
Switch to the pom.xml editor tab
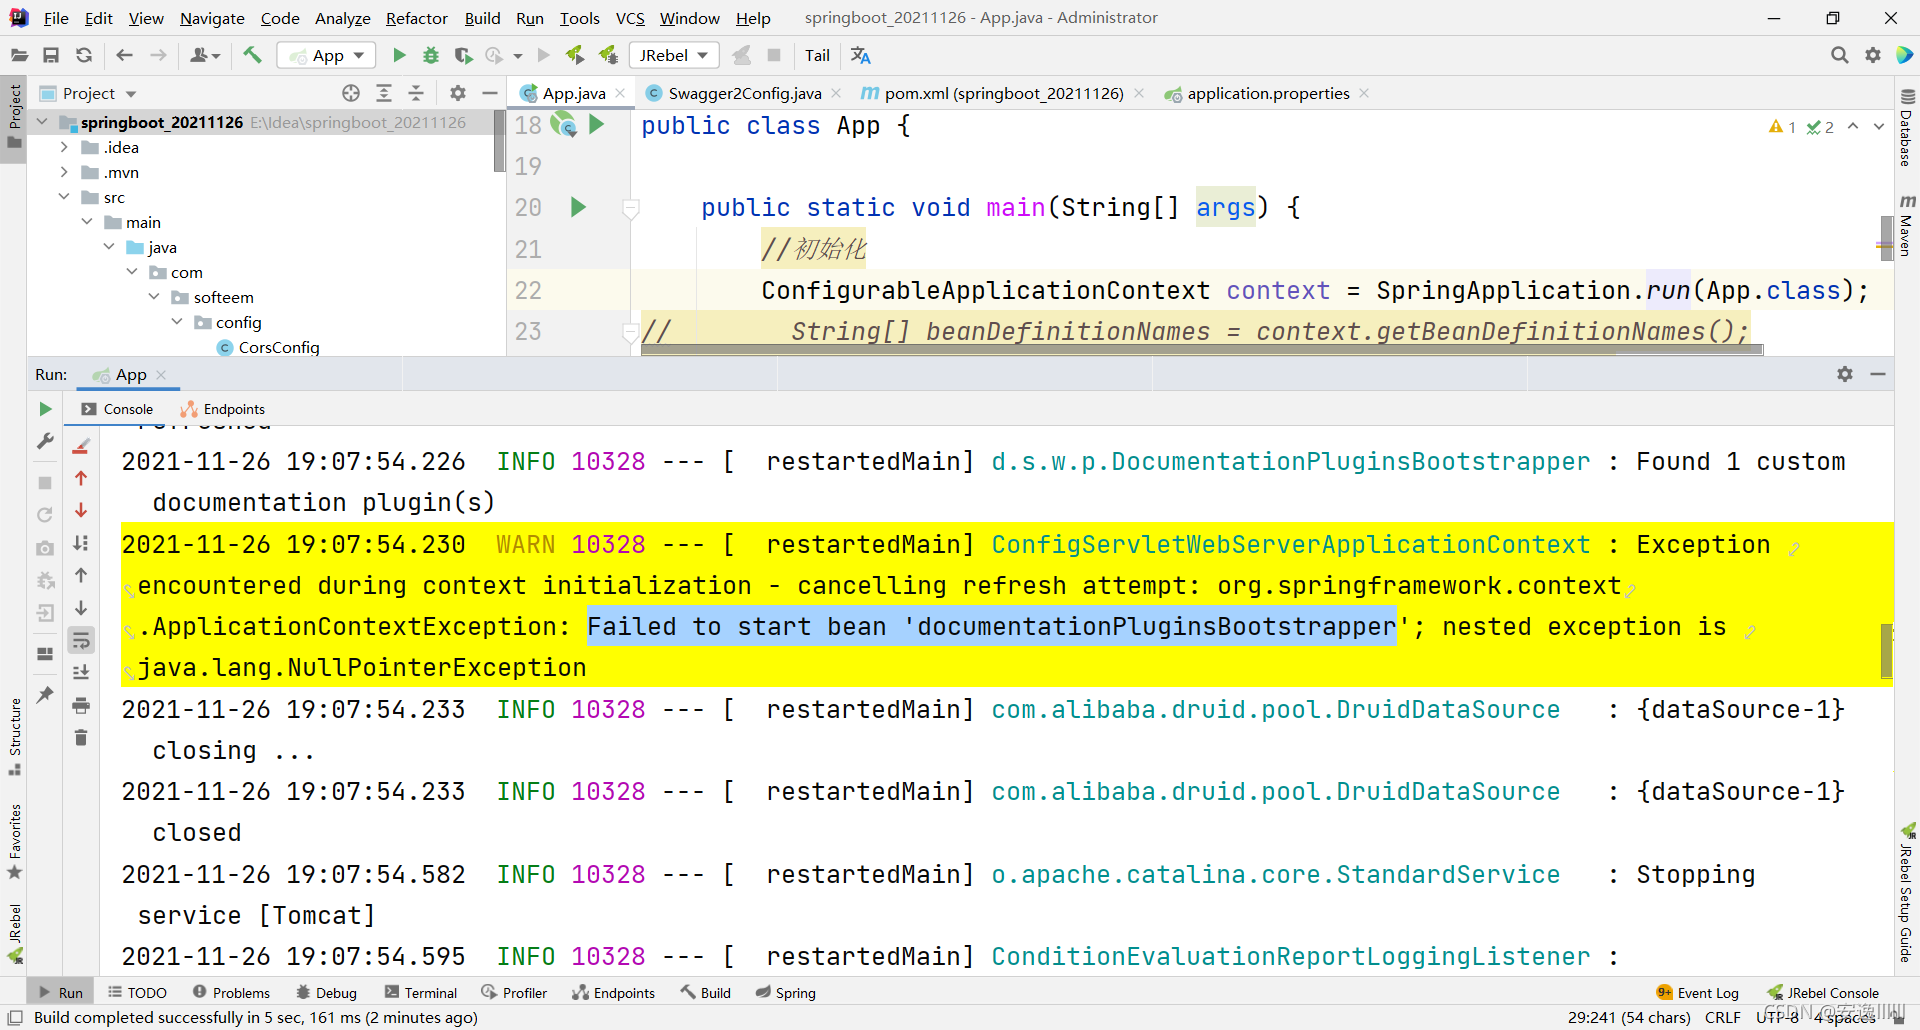pyautogui.click(x=1000, y=93)
